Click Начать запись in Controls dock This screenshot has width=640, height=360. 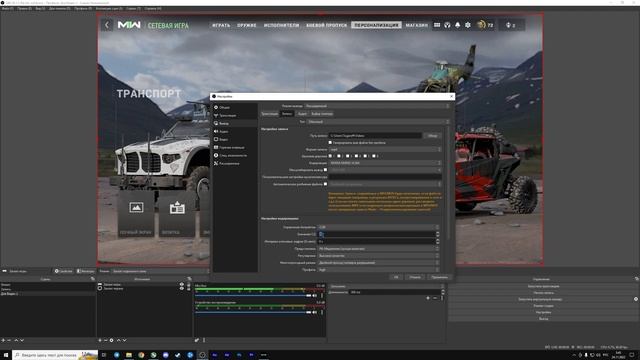tap(543, 293)
